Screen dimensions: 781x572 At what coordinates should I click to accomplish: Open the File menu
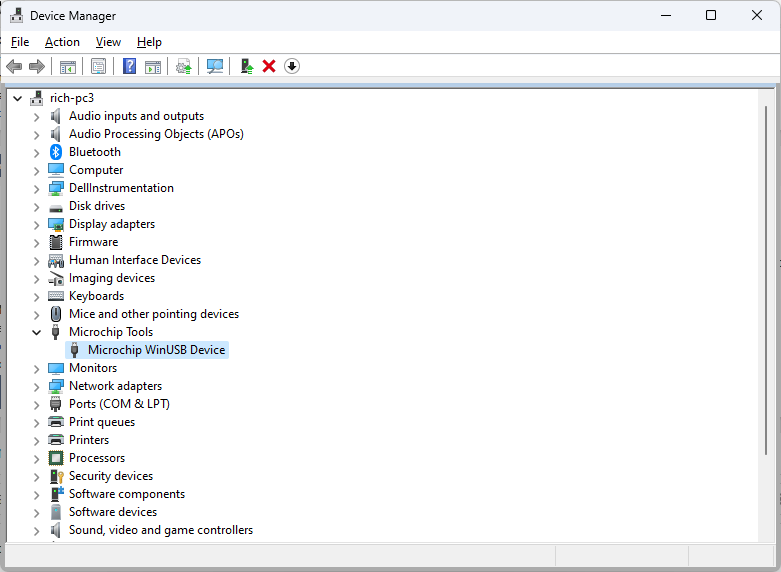coord(20,42)
